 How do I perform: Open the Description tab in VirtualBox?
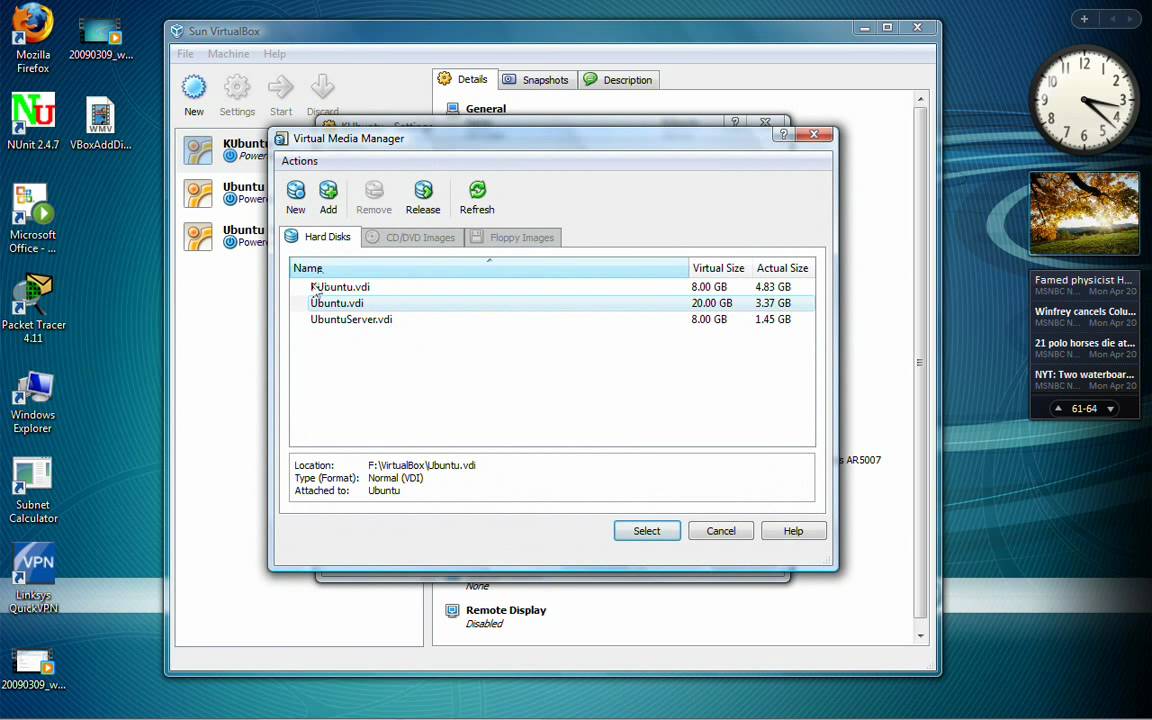click(619, 80)
